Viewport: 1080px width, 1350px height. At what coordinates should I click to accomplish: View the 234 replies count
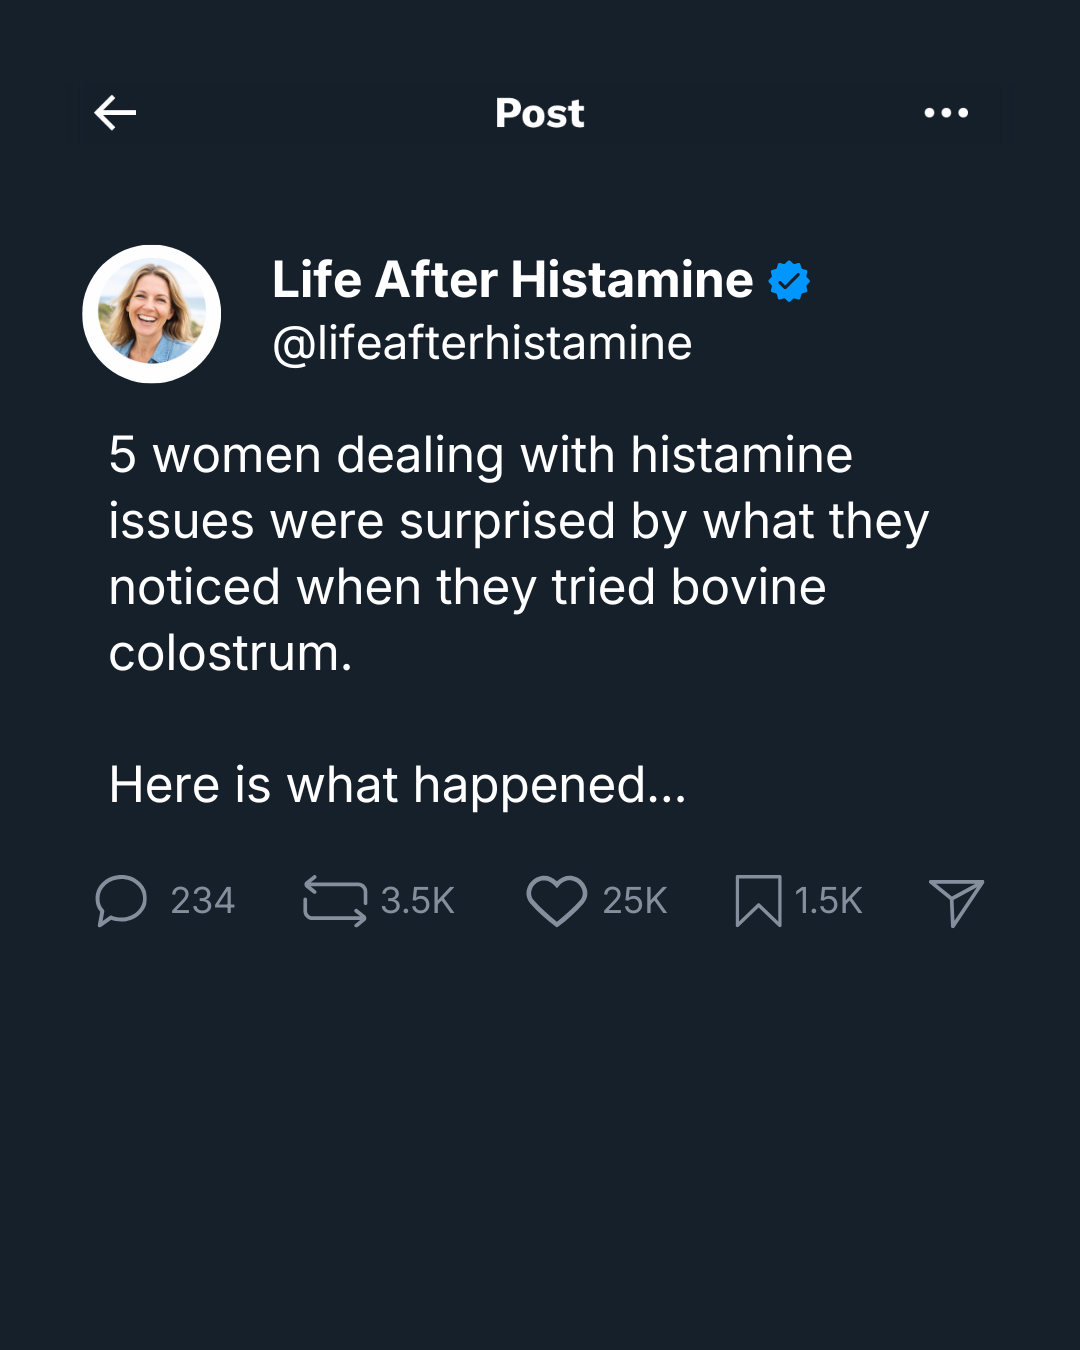click(x=203, y=901)
